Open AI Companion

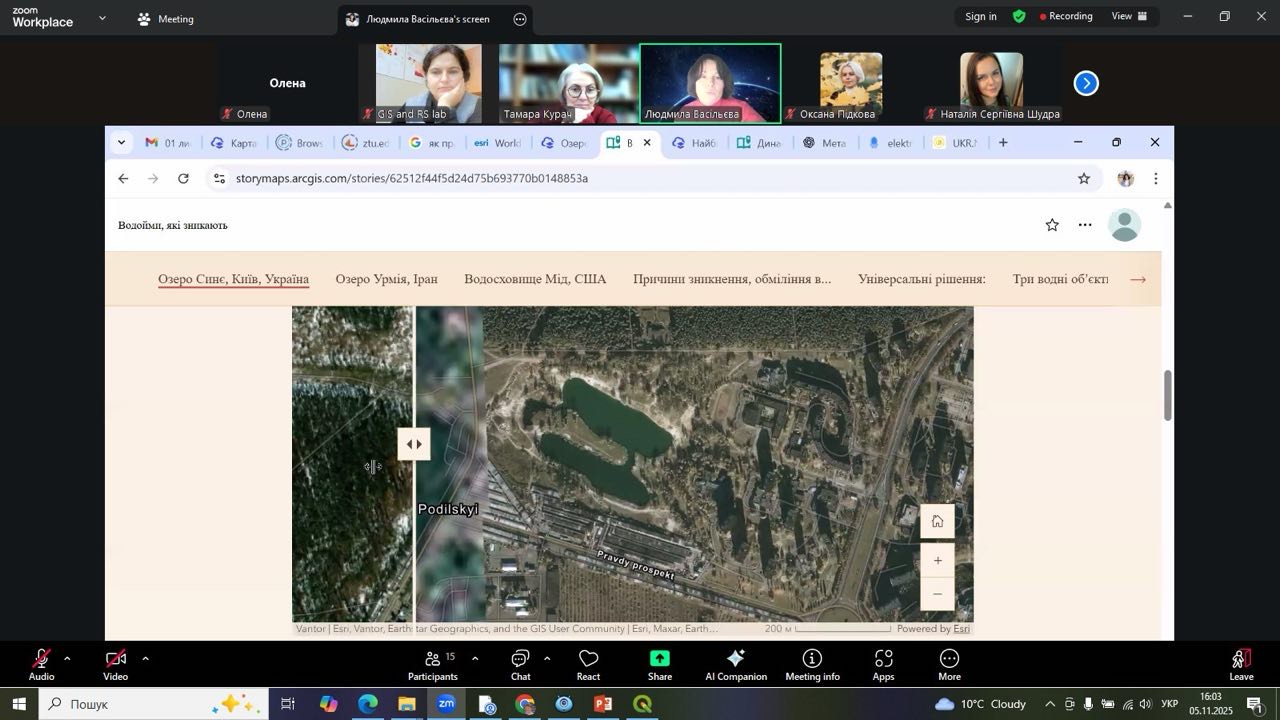click(738, 664)
